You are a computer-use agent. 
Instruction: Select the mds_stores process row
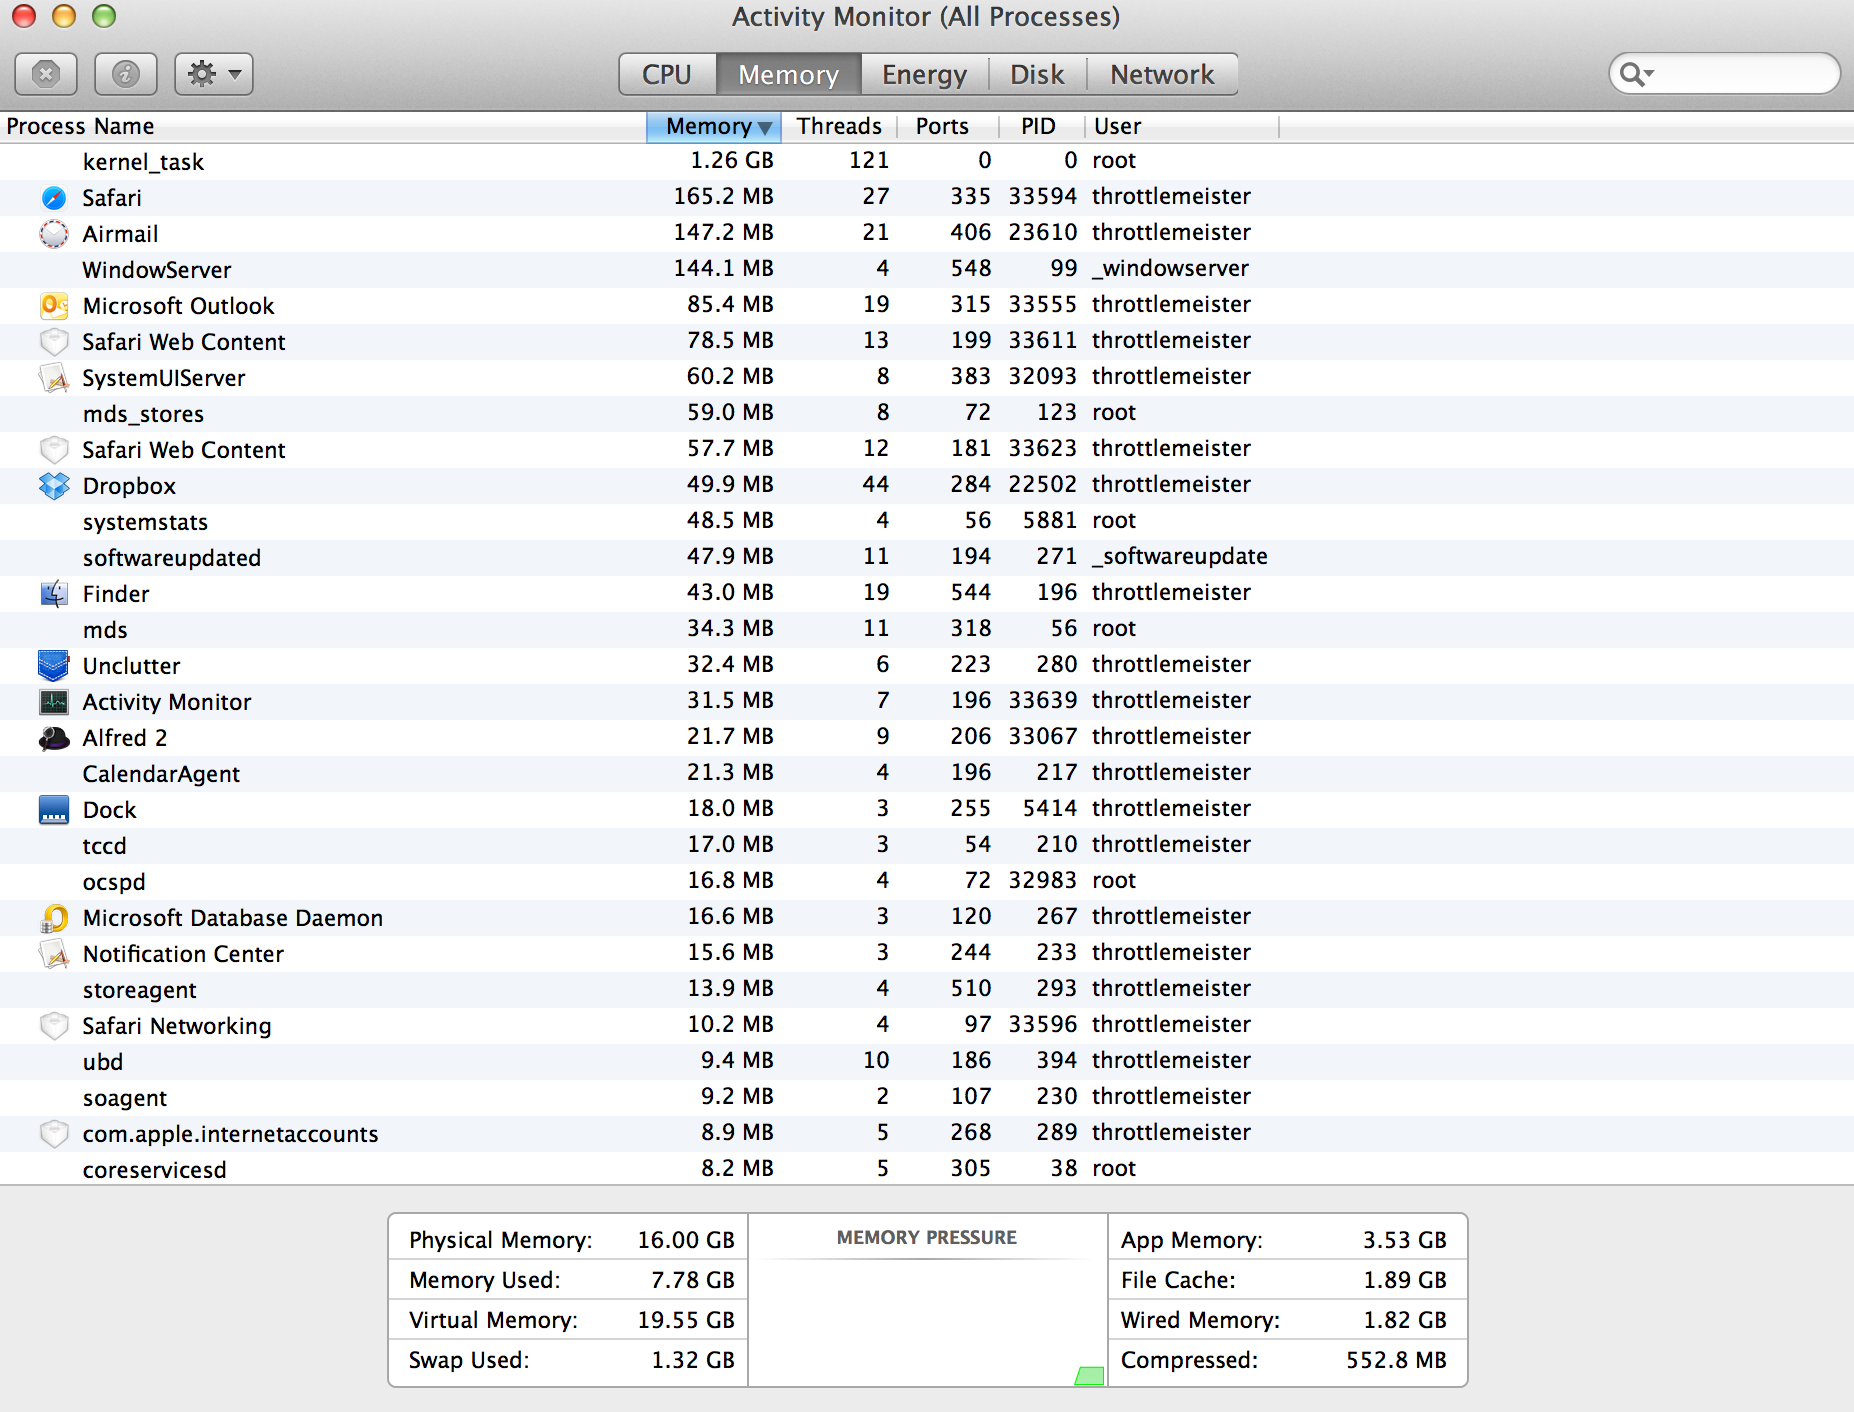click(927, 414)
